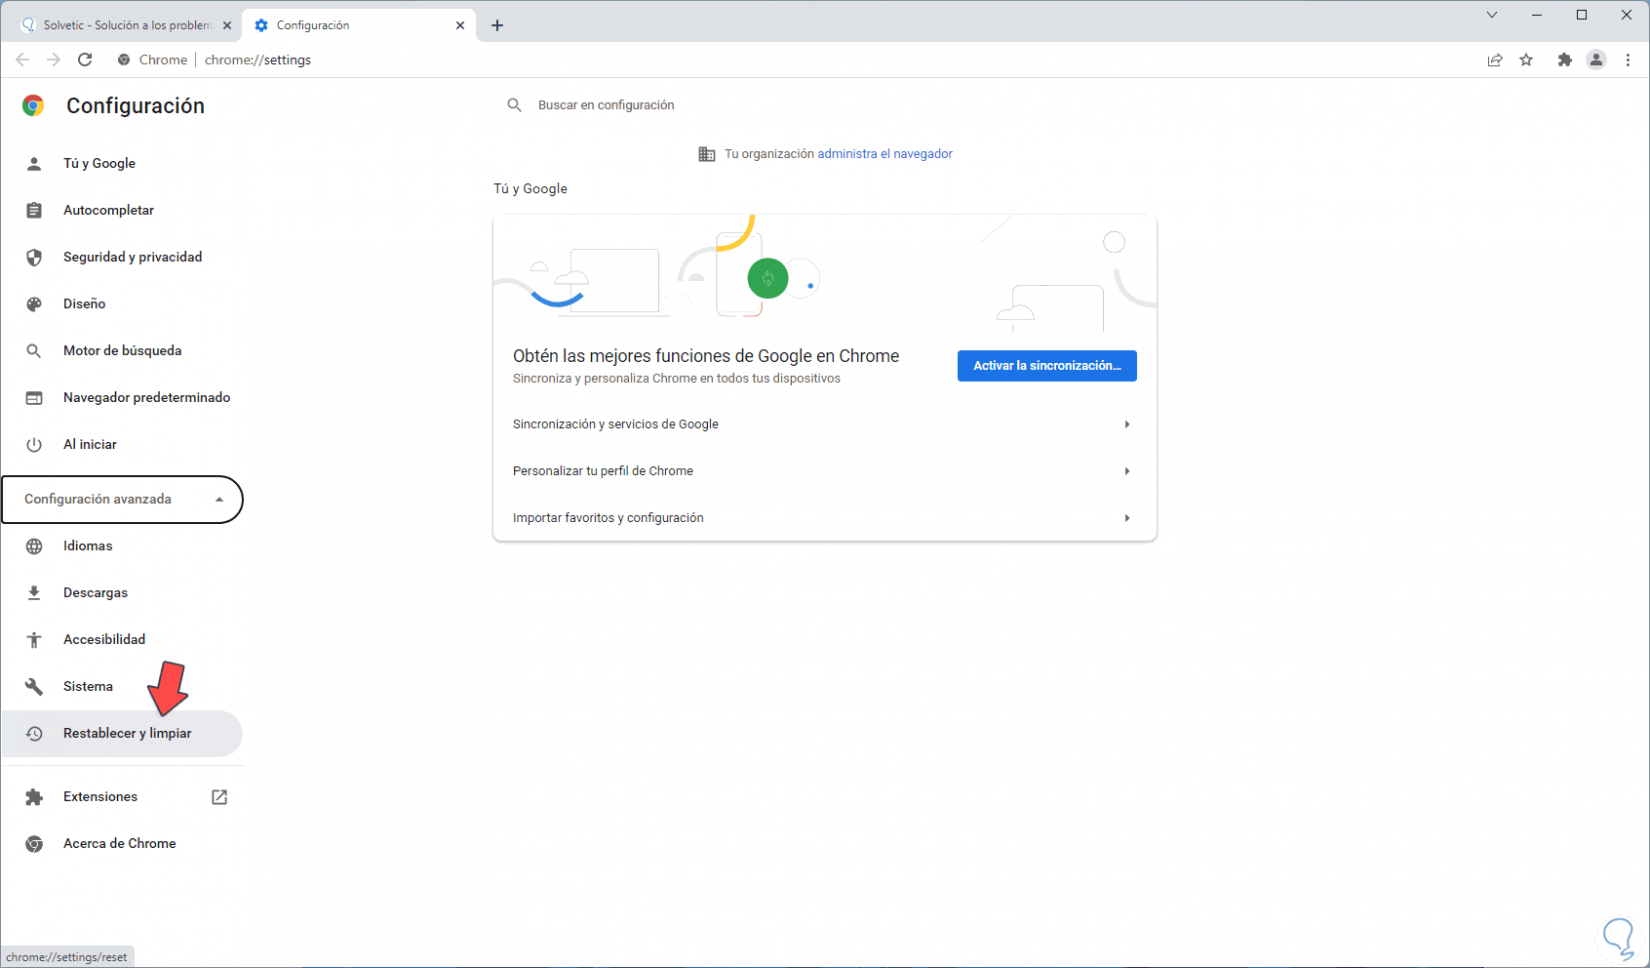Click the Extensiones puzzle piece icon in sidebar
This screenshot has width=1650, height=968.
pos(34,797)
